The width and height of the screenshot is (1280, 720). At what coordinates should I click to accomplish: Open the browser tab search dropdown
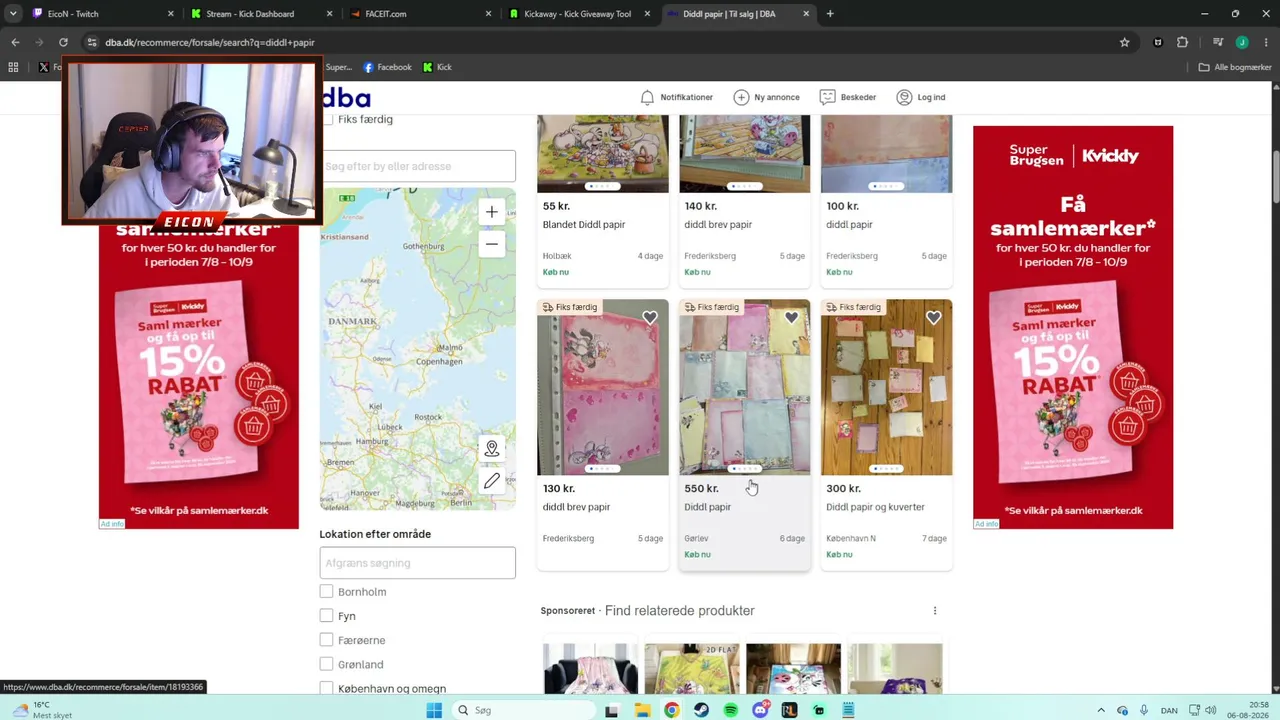click(12, 14)
